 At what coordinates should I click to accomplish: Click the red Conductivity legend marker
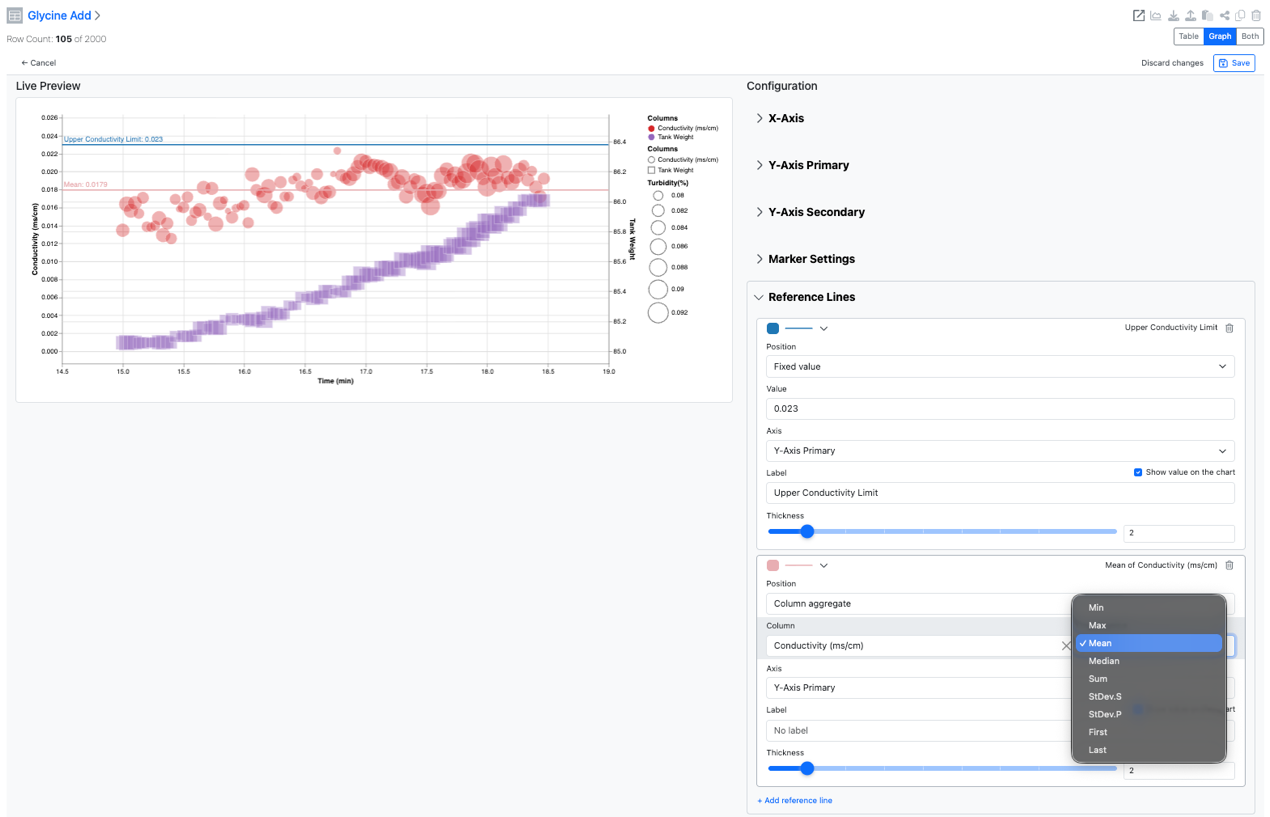(652, 129)
